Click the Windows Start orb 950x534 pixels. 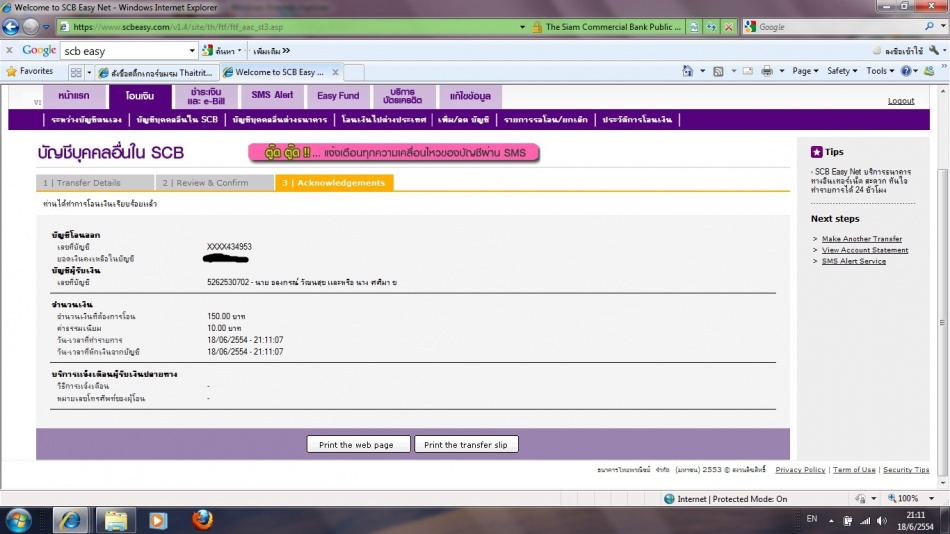[x=19, y=519]
